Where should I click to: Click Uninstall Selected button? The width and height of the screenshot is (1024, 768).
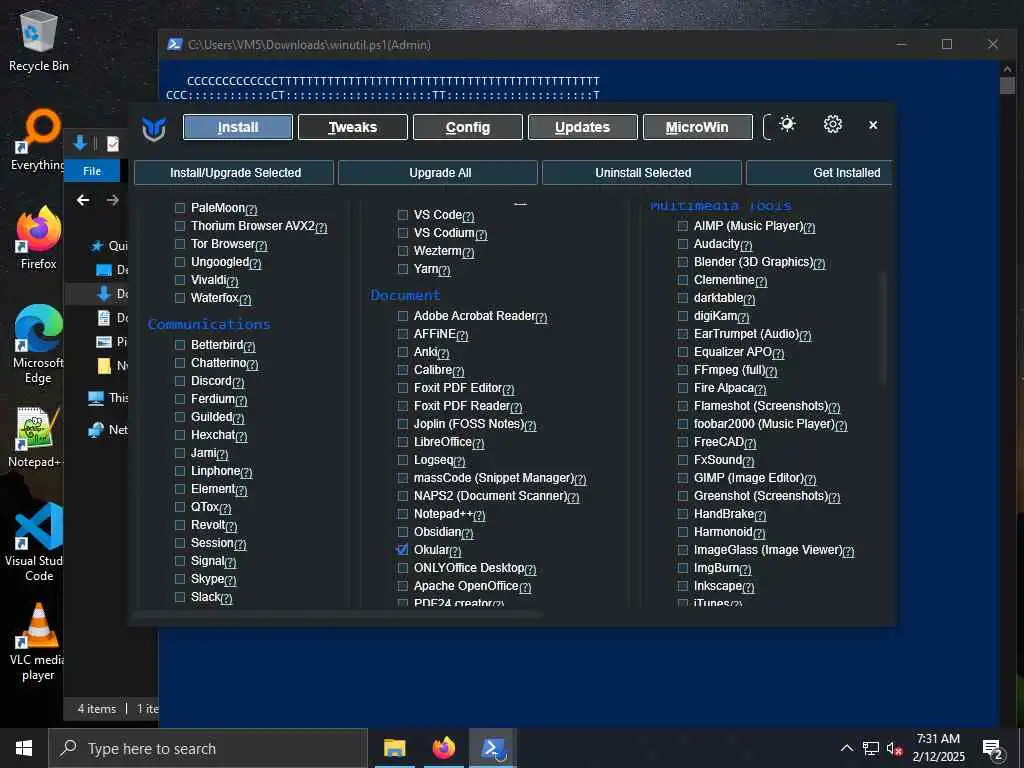tap(642, 173)
